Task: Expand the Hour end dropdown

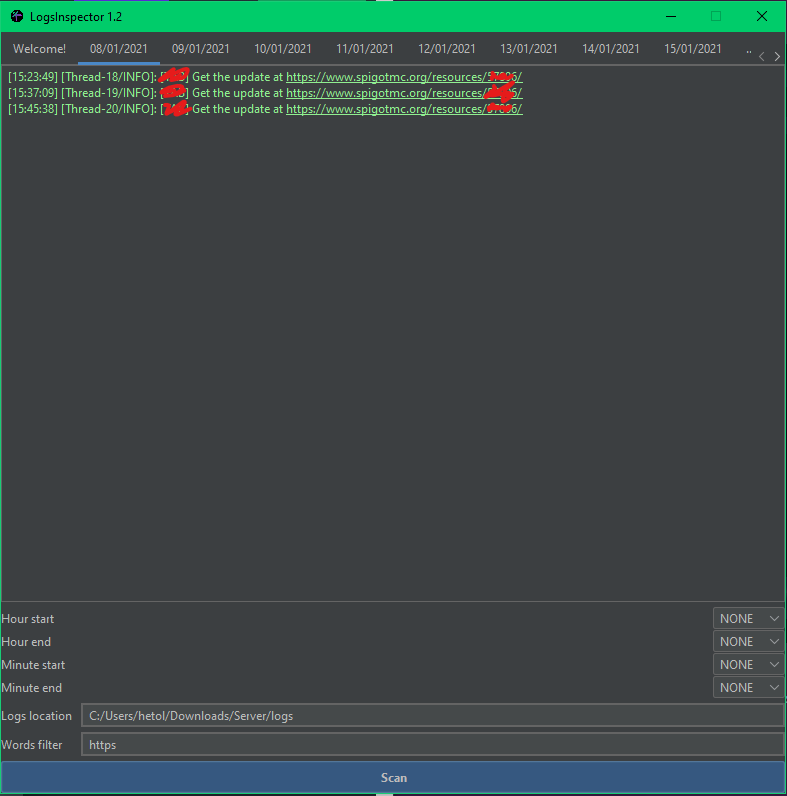Action: pos(748,642)
